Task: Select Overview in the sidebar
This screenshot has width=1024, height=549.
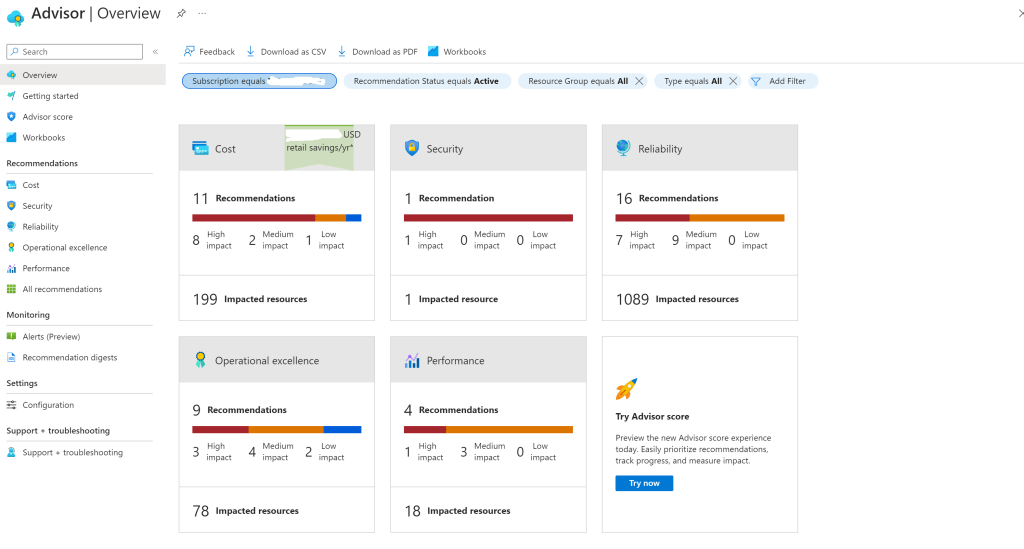Action: click(83, 75)
